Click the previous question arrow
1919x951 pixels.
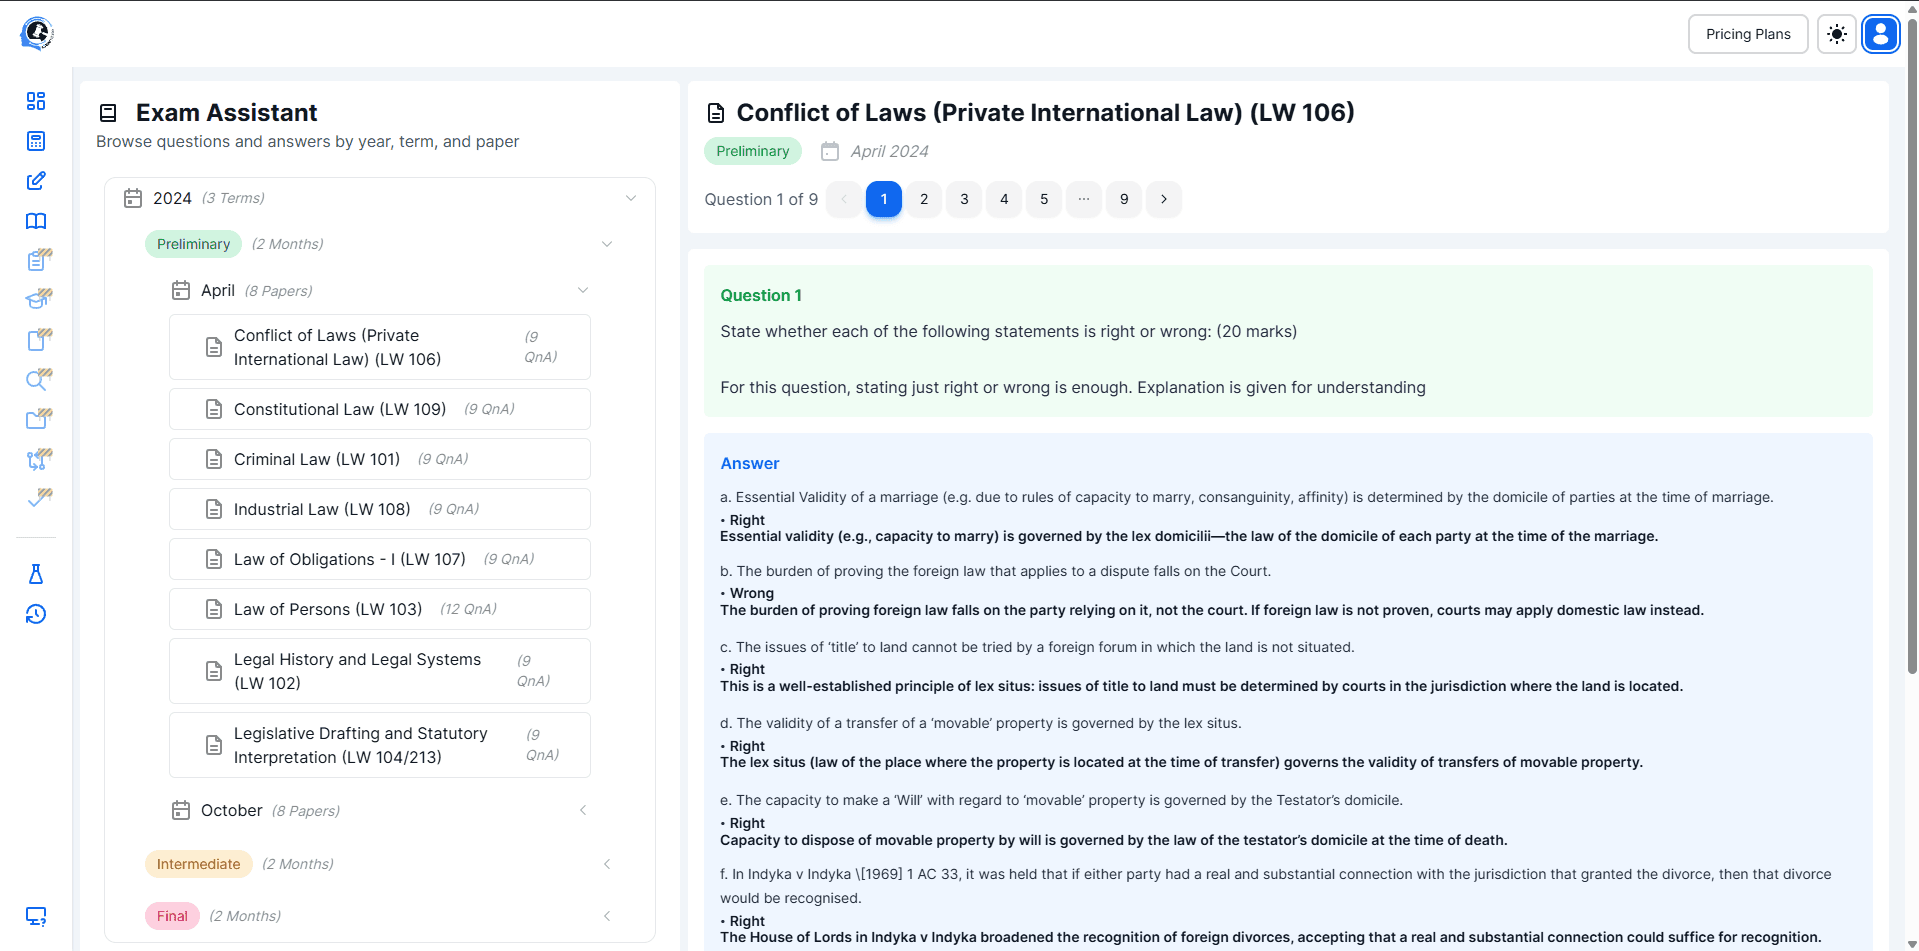(x=844, y=199)
